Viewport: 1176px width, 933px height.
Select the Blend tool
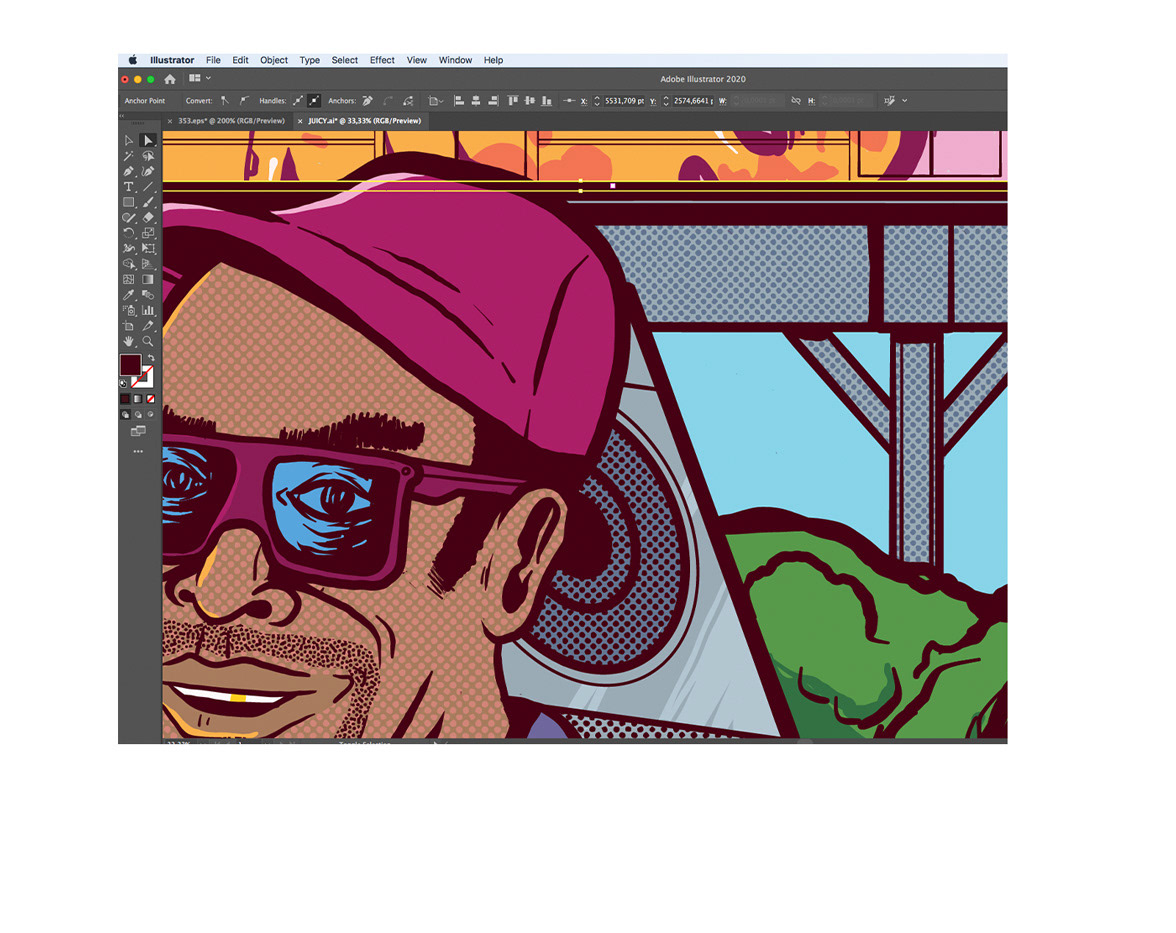[x=148, y=295]
